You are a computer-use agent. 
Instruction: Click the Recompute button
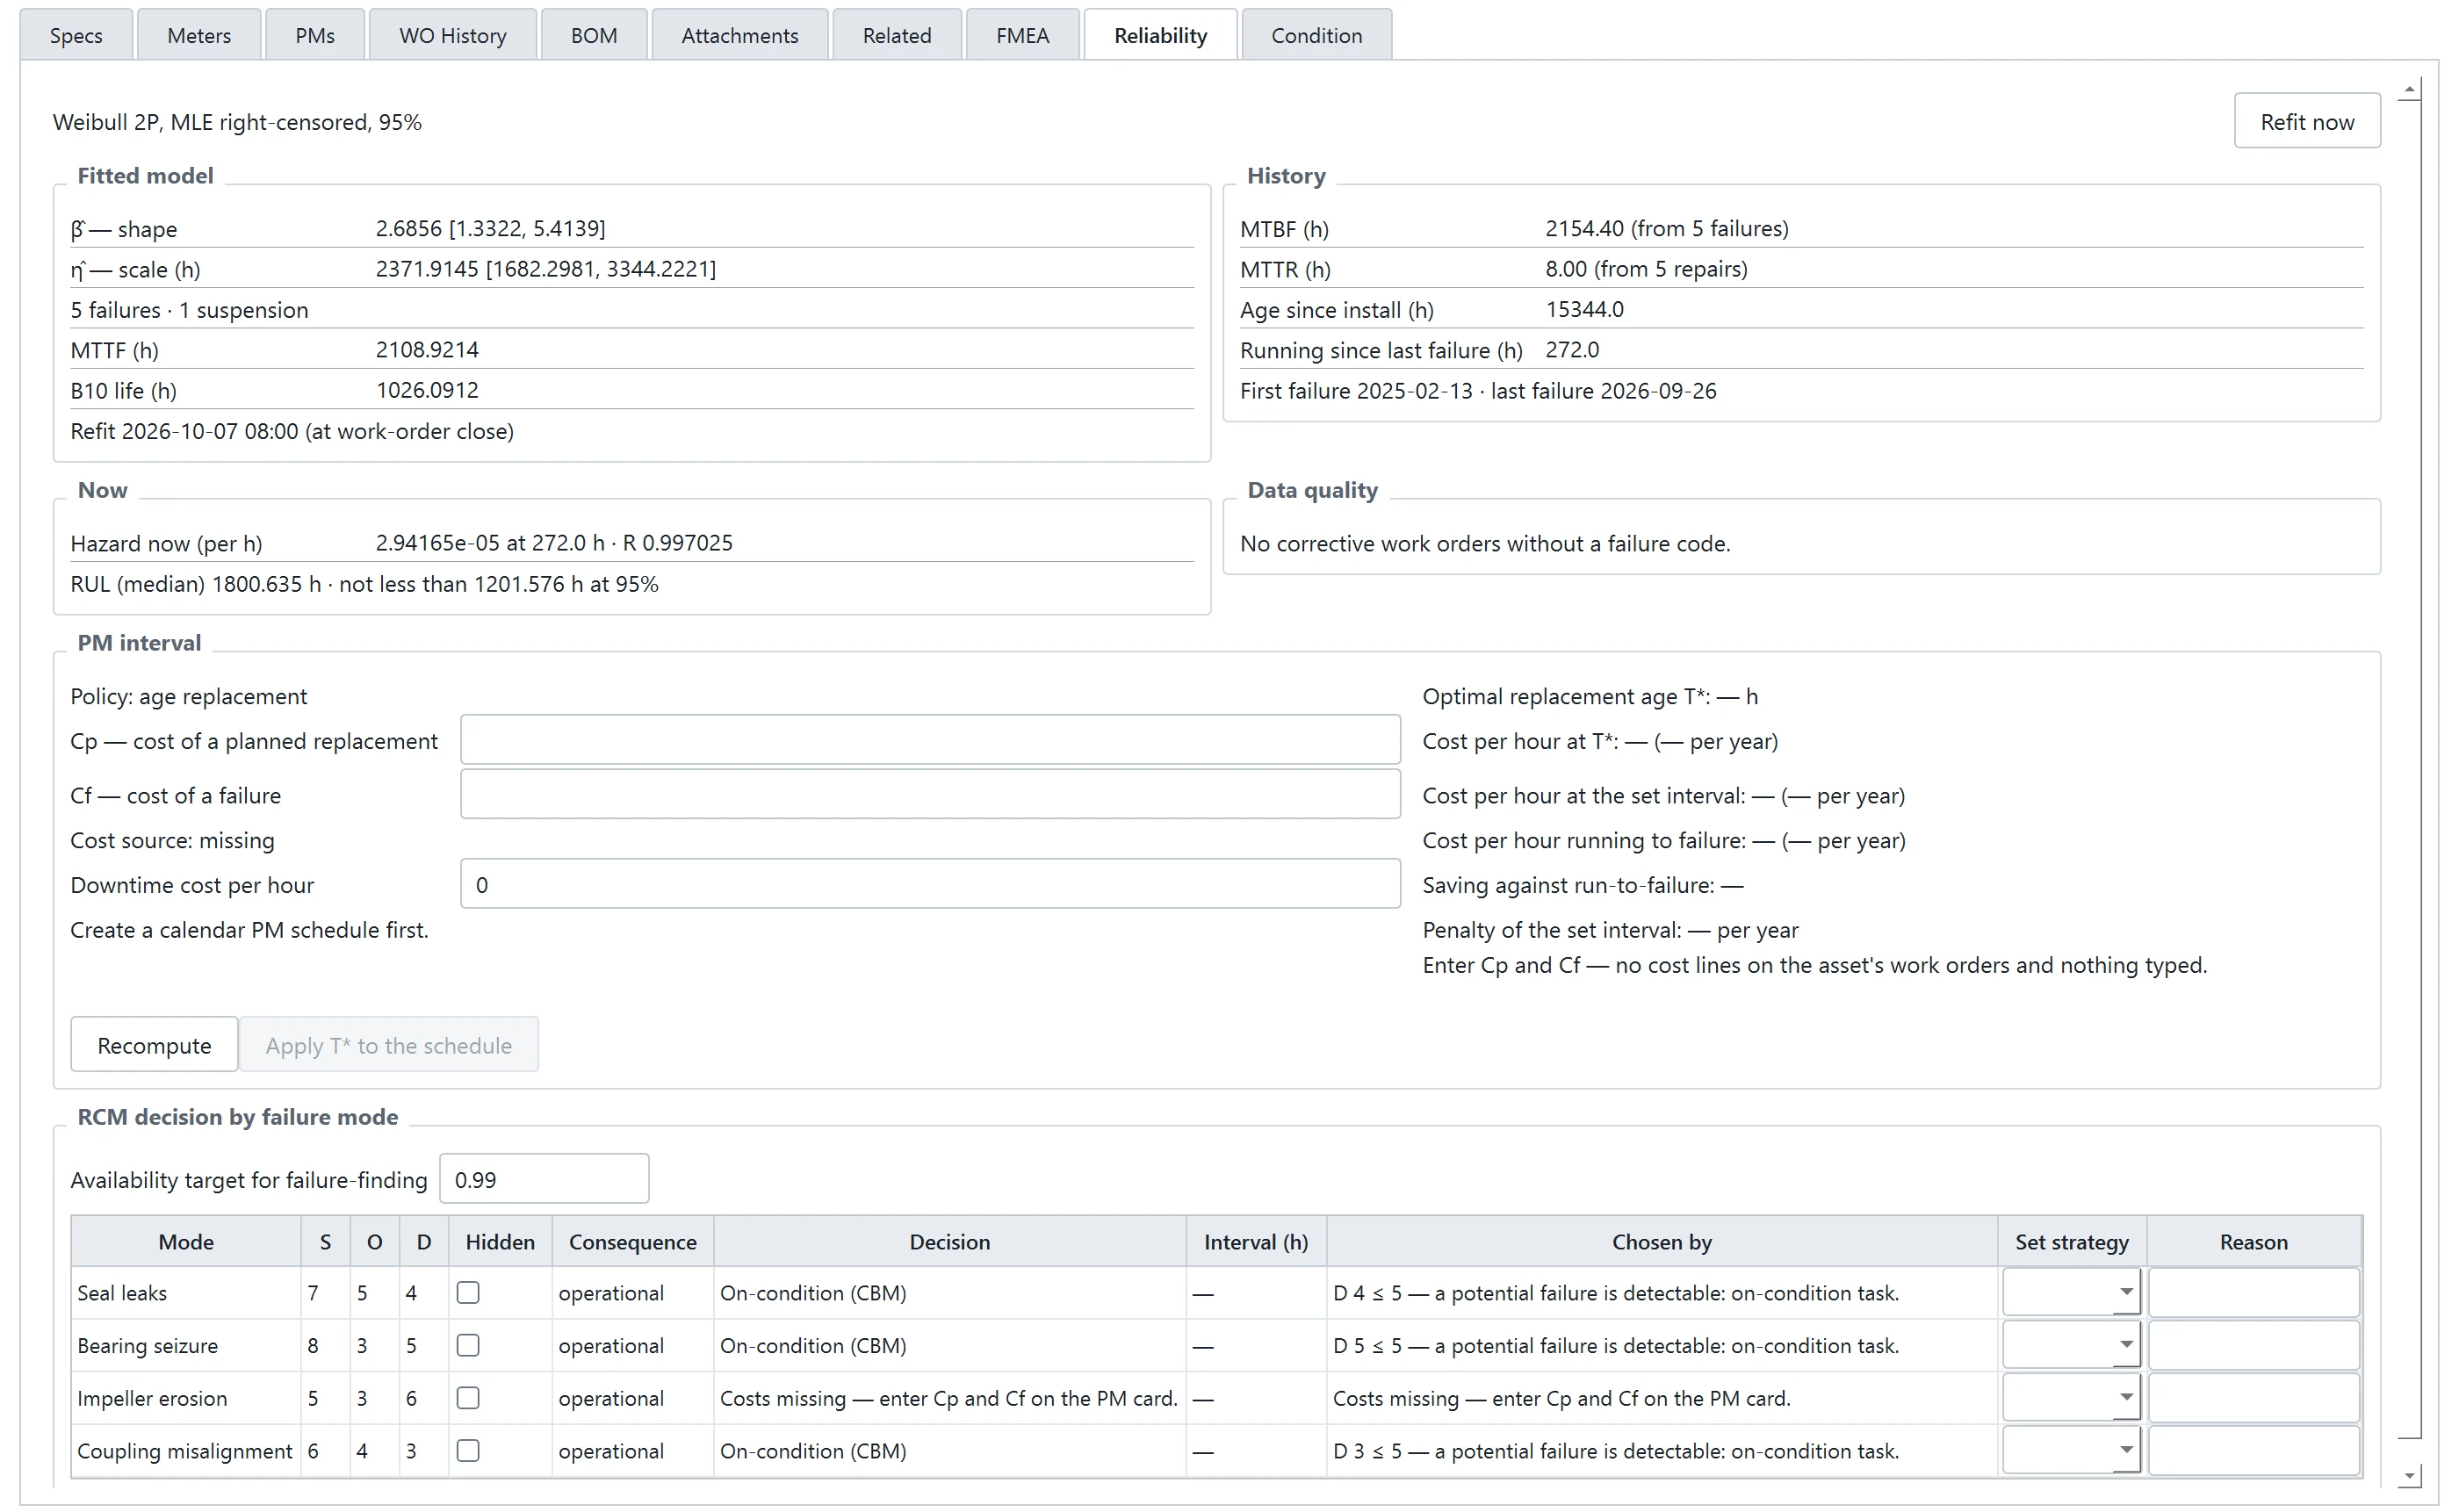pos(154,1045)
